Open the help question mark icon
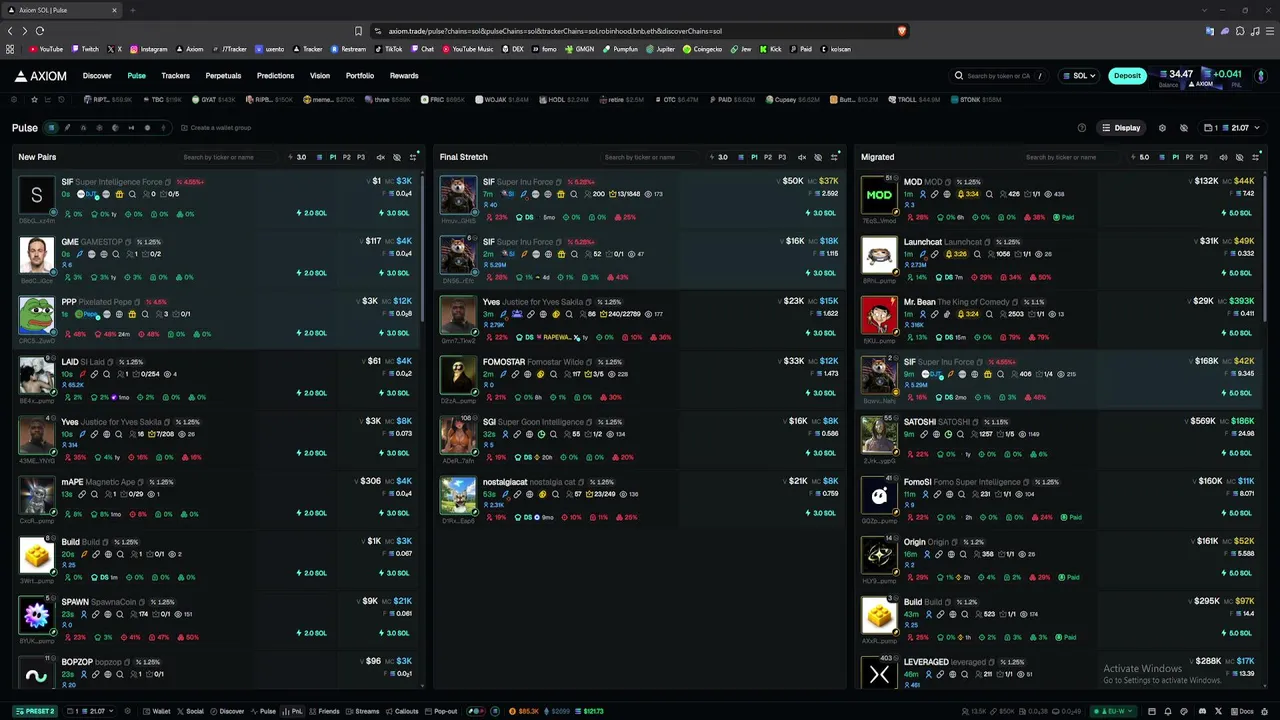1280x720 pixels. (1081, 128)
